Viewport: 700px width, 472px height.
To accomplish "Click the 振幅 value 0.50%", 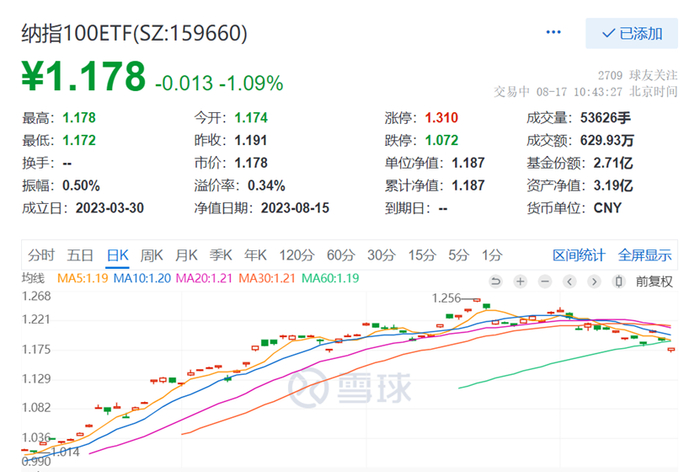I will (x=81, y=185).
